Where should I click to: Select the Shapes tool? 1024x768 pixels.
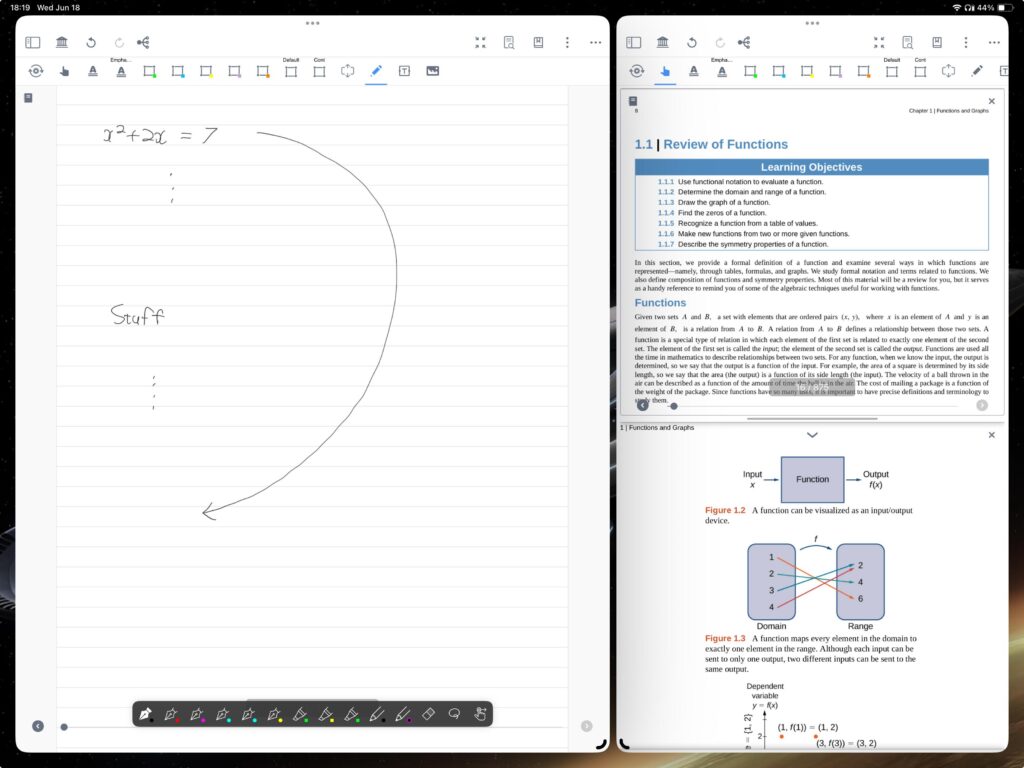point(347,71)
